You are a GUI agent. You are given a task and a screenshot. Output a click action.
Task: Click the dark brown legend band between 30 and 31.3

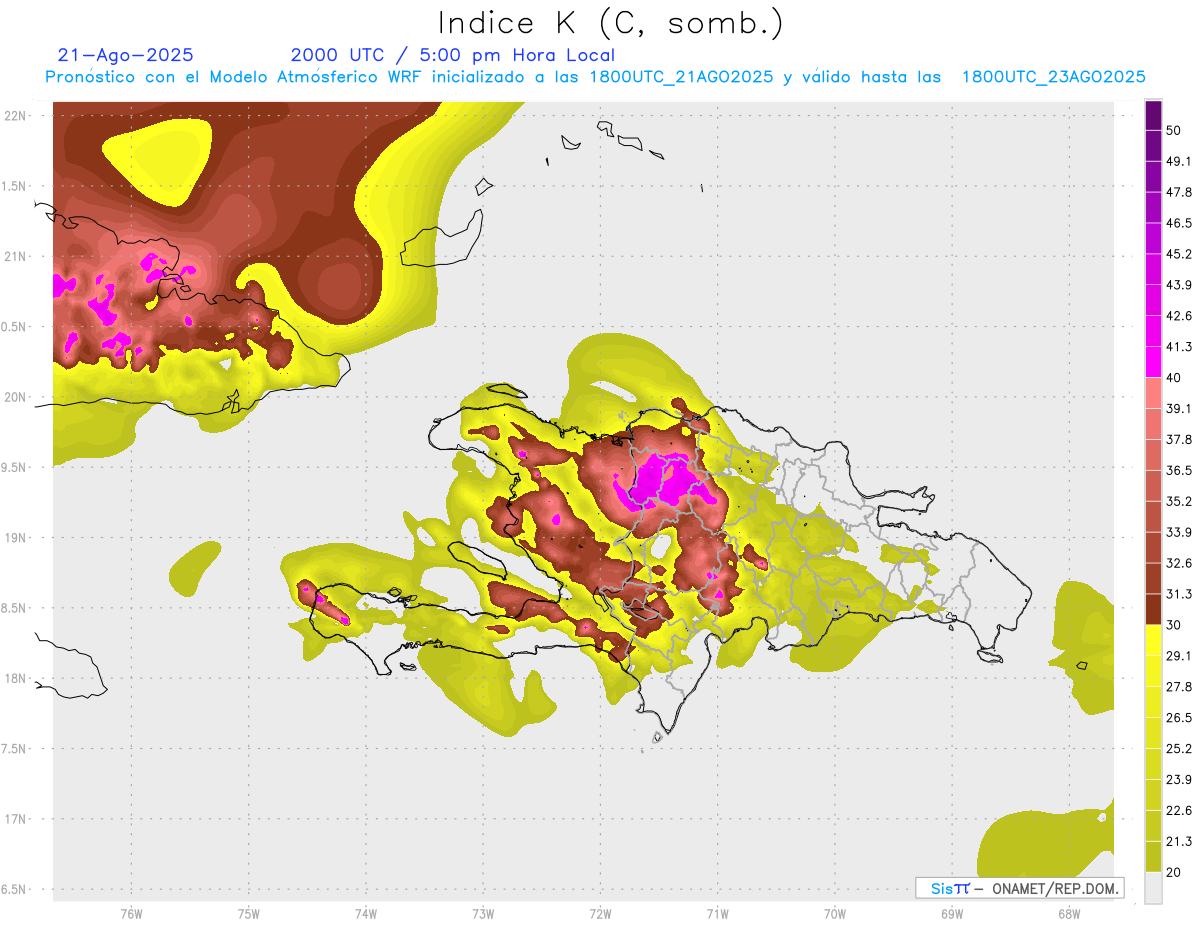[1154, 609]
